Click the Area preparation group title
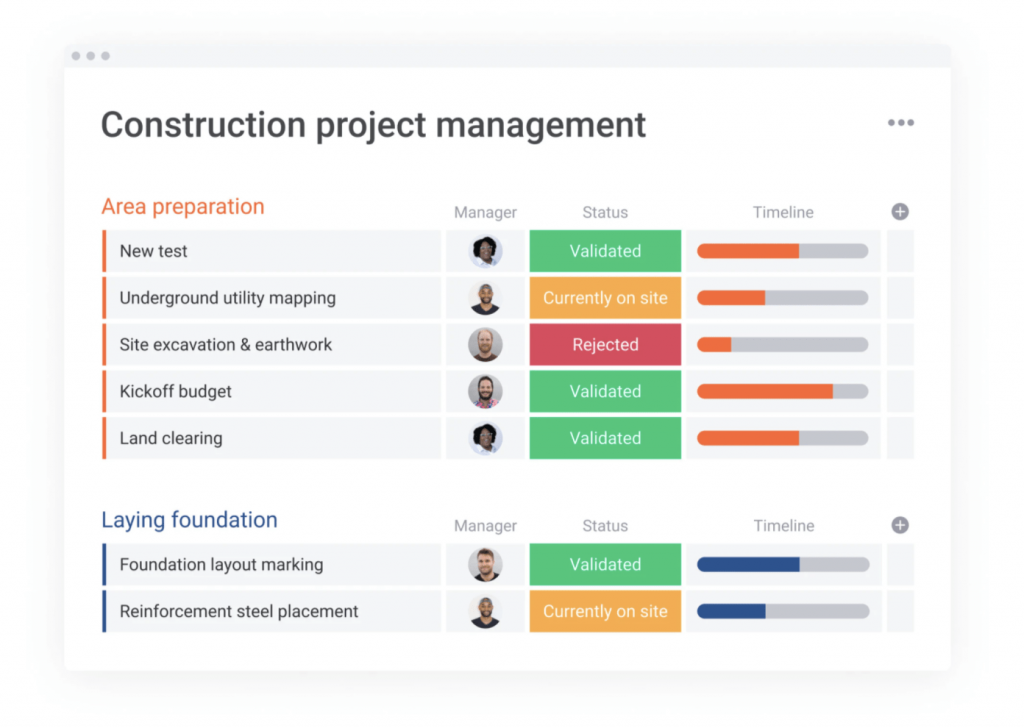The height and width of the screenshot is (728, 1024). (x=183, y=206)
